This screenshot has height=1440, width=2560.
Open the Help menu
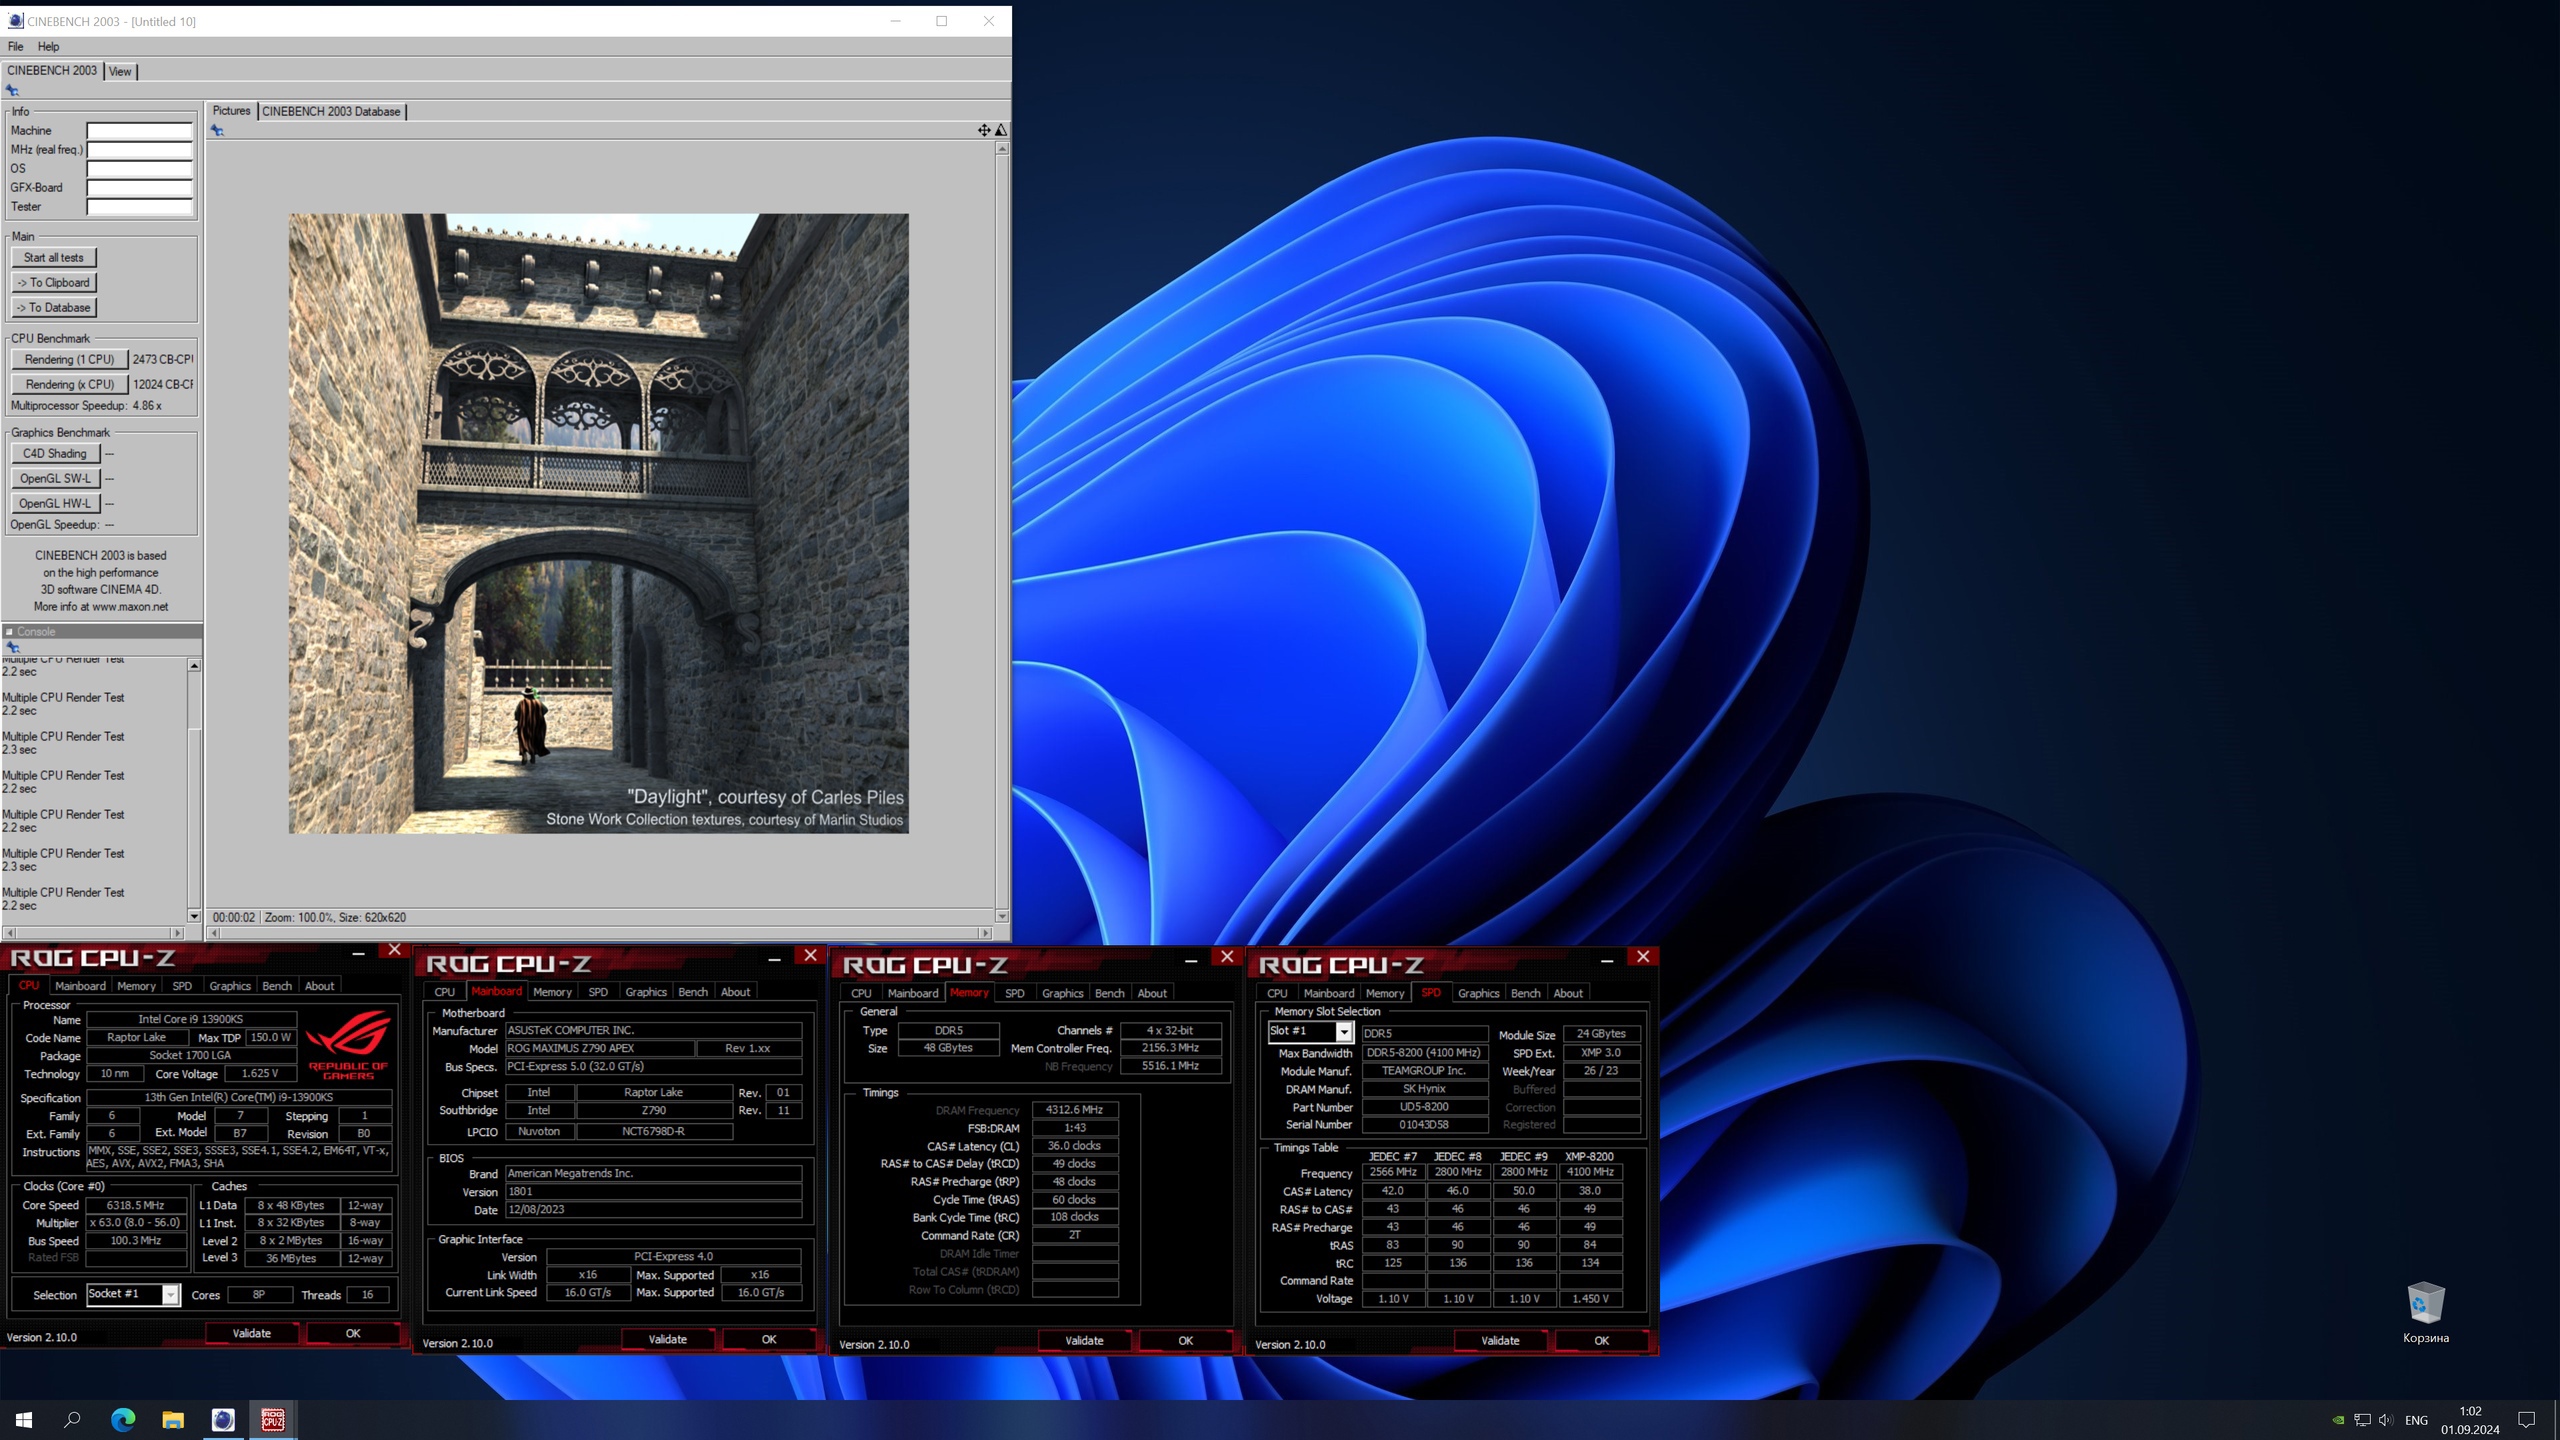(x=49, y=46)
